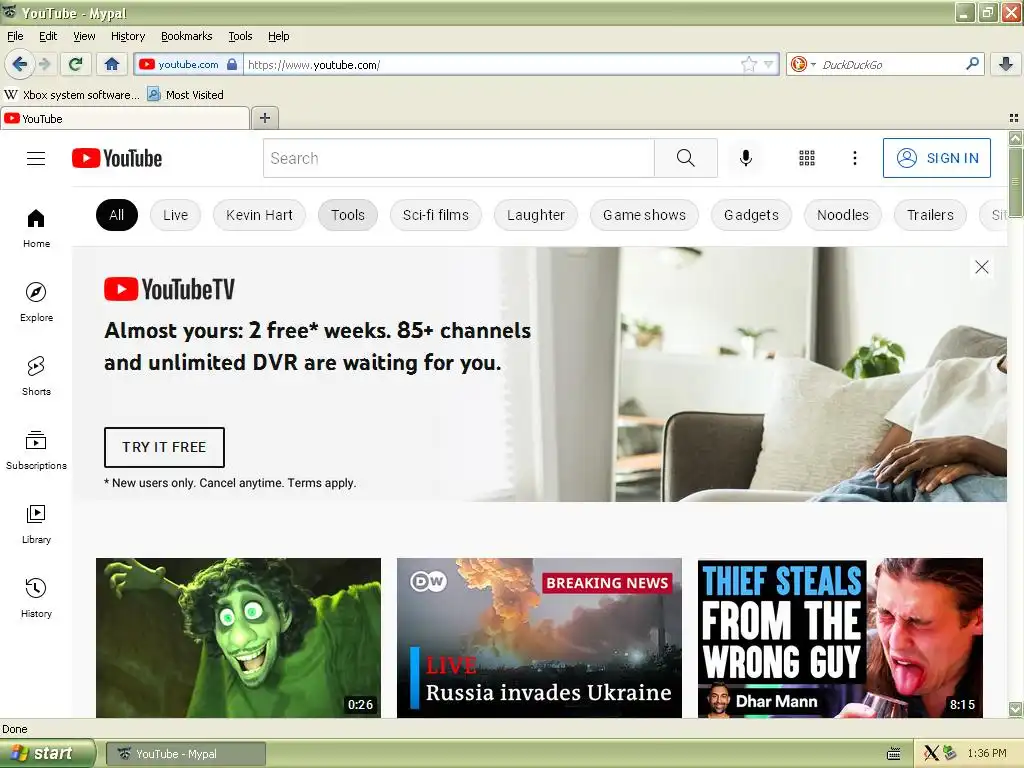The image size is (1024, 768).
Task: Reload the current page
Action: 75,64
